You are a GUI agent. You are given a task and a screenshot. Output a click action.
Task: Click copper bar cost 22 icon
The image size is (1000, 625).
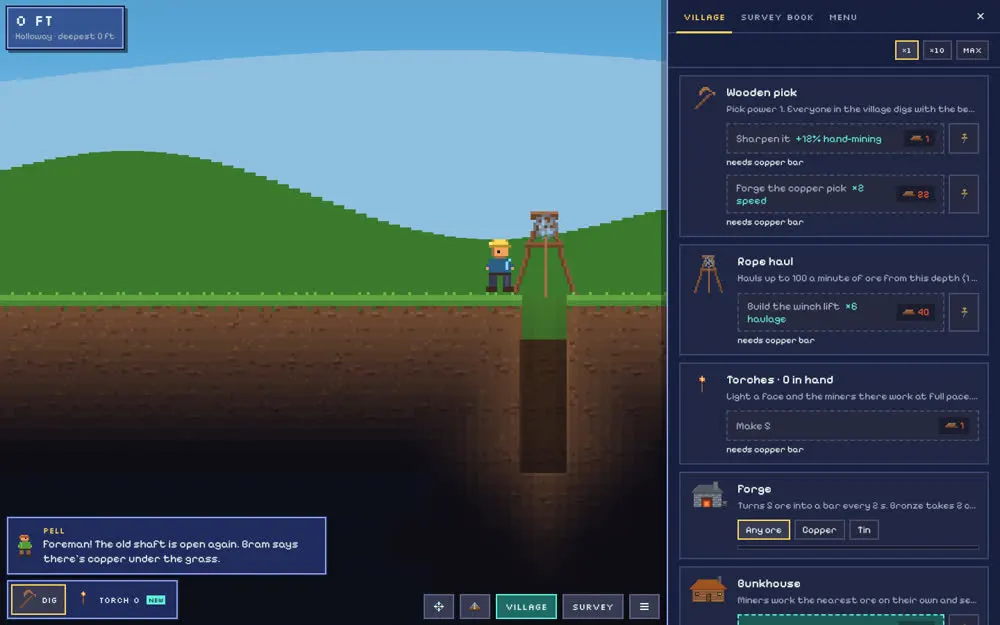click(x=908, y=194)
